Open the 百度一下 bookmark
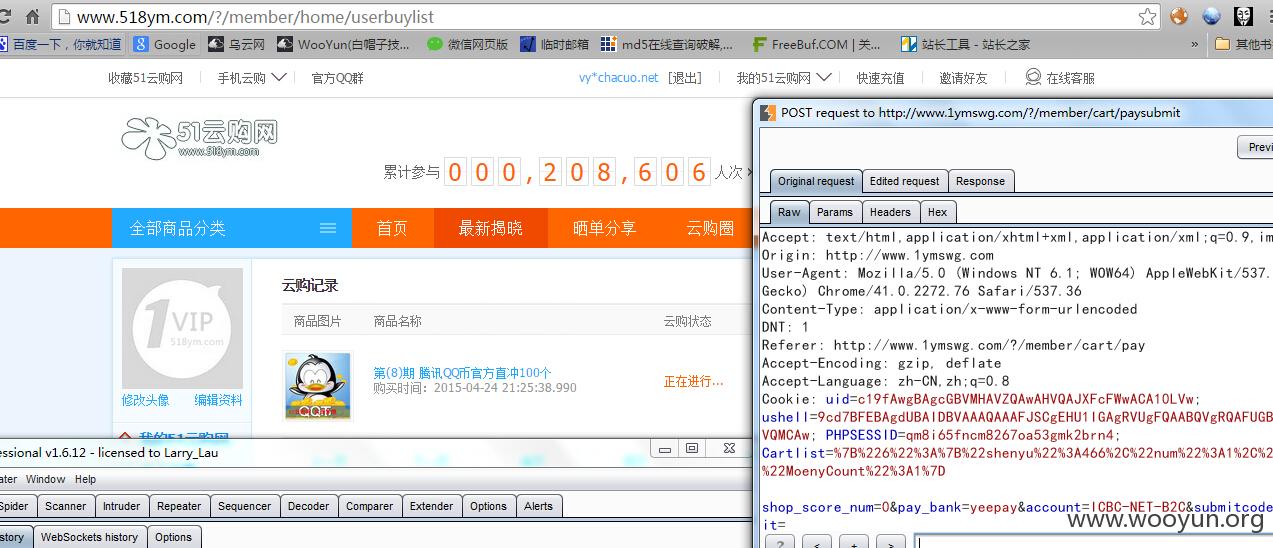The height and width of the screenshot is (548, 1273). click(60, 44)
